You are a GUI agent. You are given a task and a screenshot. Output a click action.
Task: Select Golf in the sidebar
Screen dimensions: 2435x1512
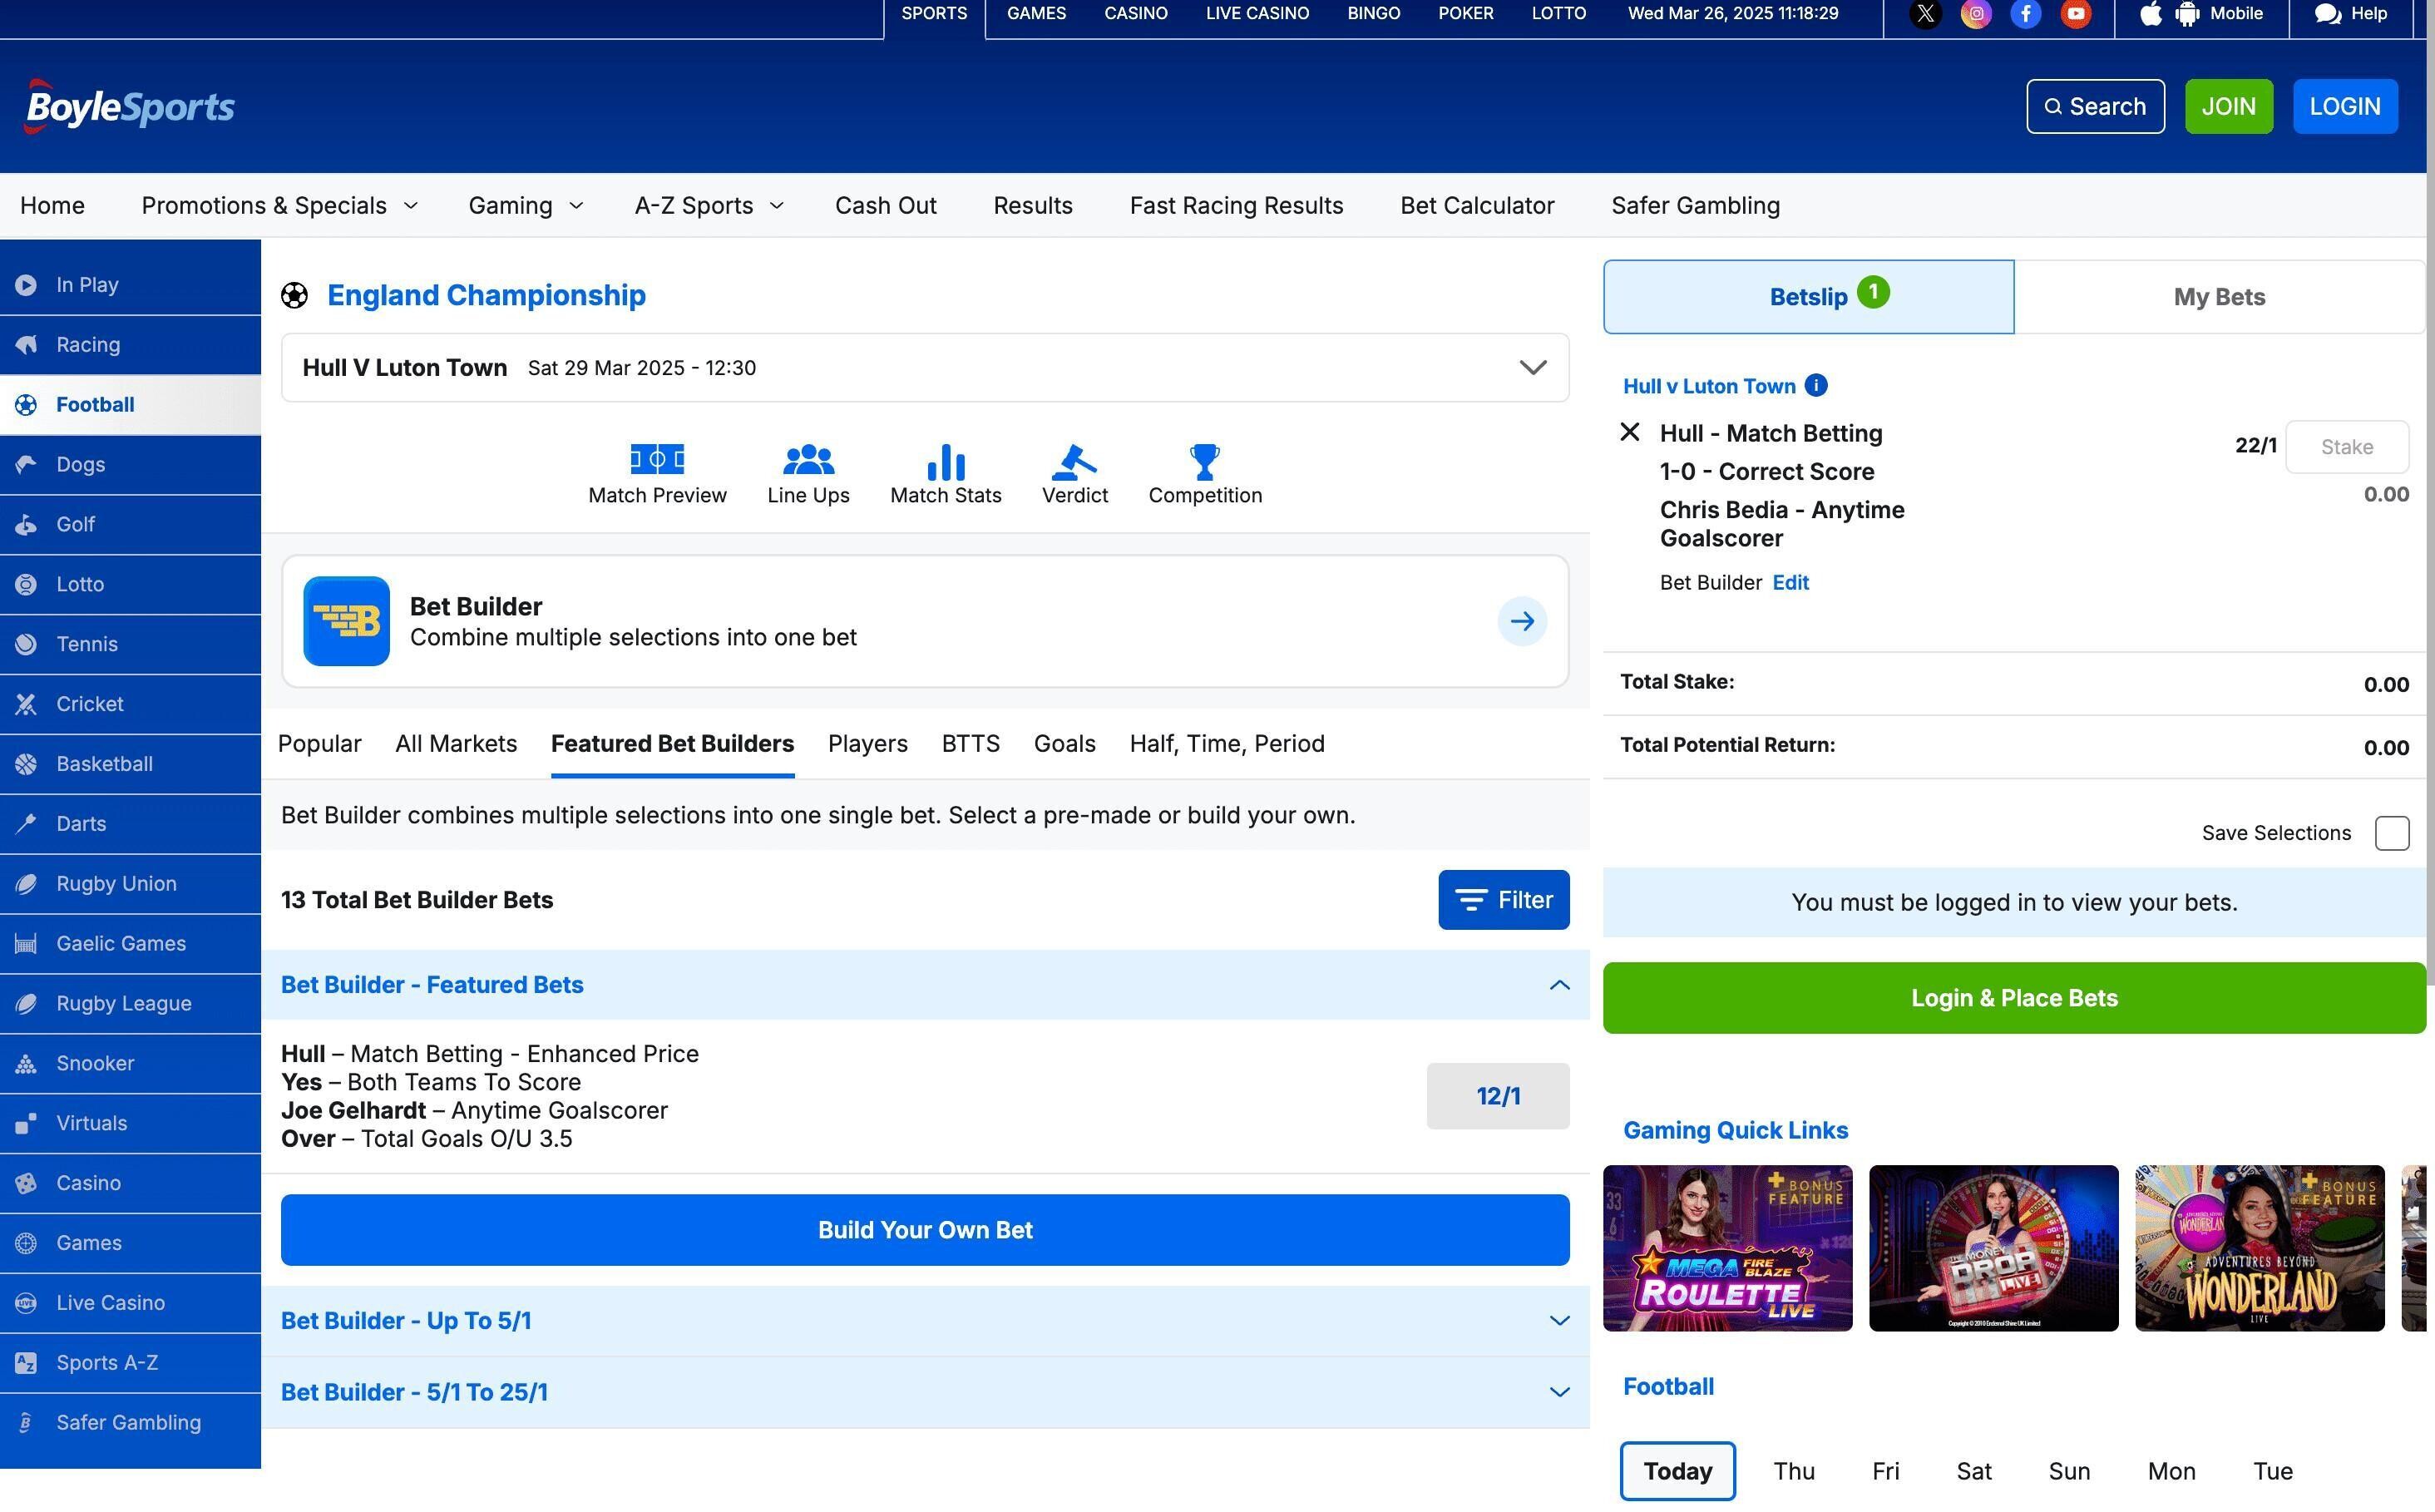pyautogui.click(x=130, y=525)
